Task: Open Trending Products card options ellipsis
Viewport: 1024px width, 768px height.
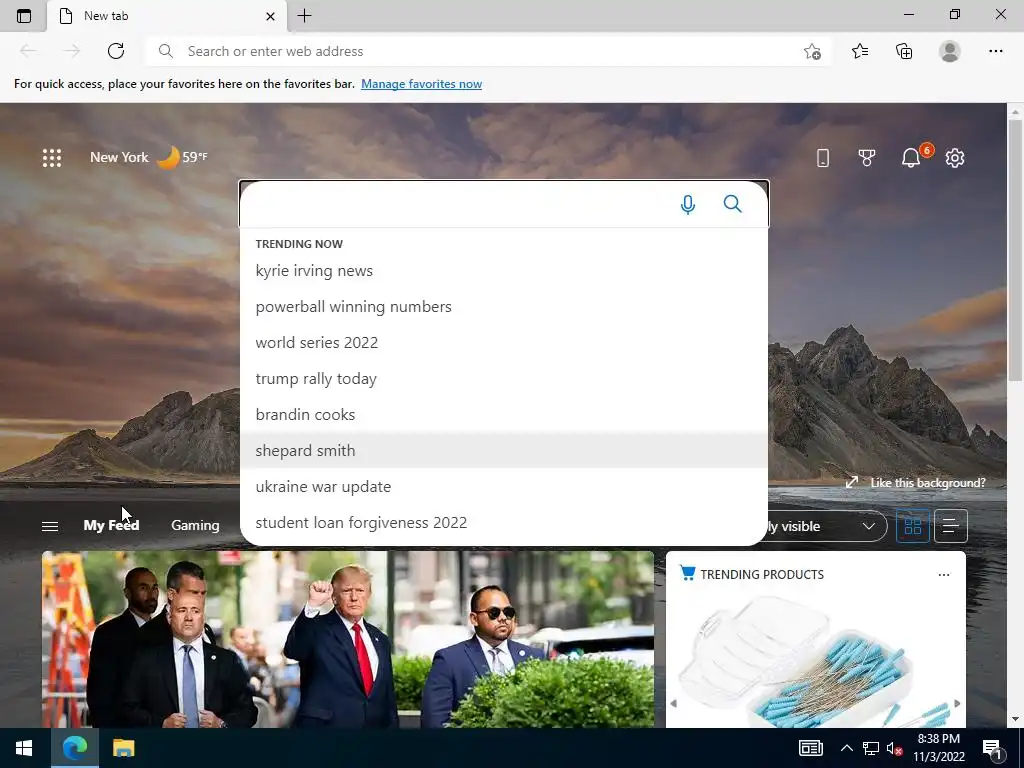Action: coord(944,575)
